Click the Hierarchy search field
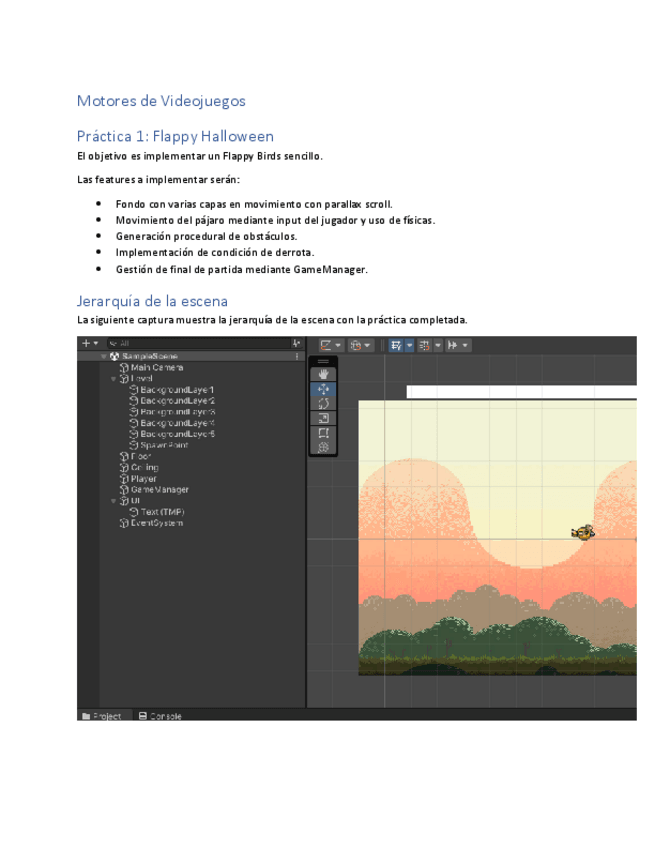This screenshot has width=655, height=848. coord(199,343)
